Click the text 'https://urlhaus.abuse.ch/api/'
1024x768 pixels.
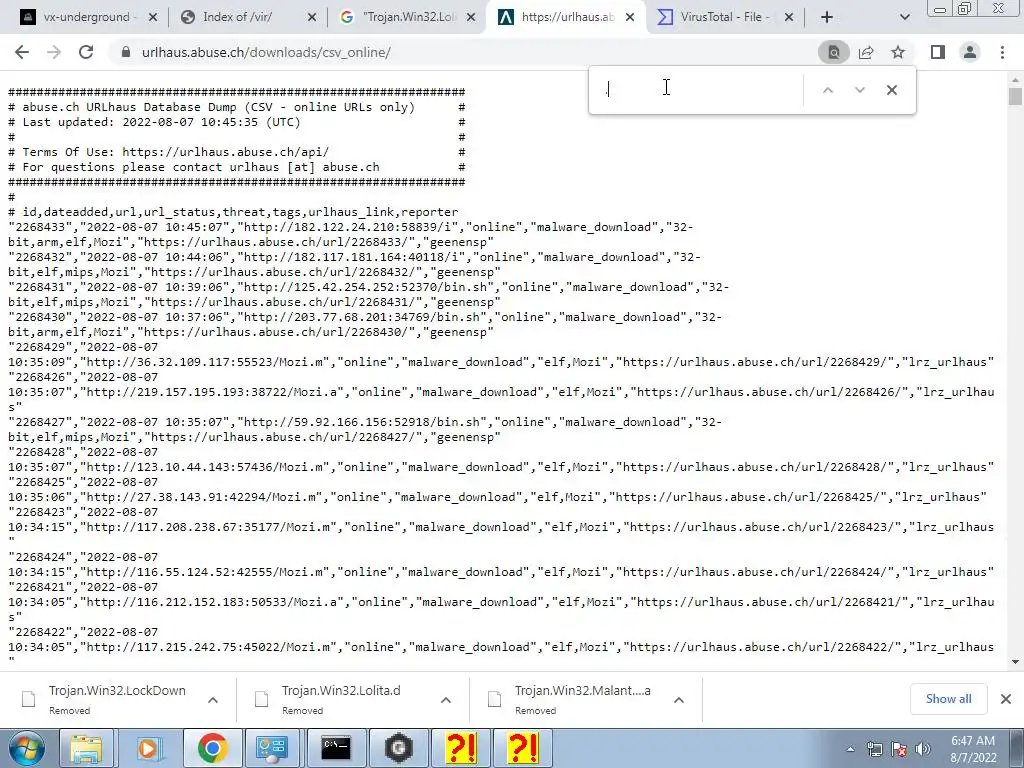click(225, 152)
